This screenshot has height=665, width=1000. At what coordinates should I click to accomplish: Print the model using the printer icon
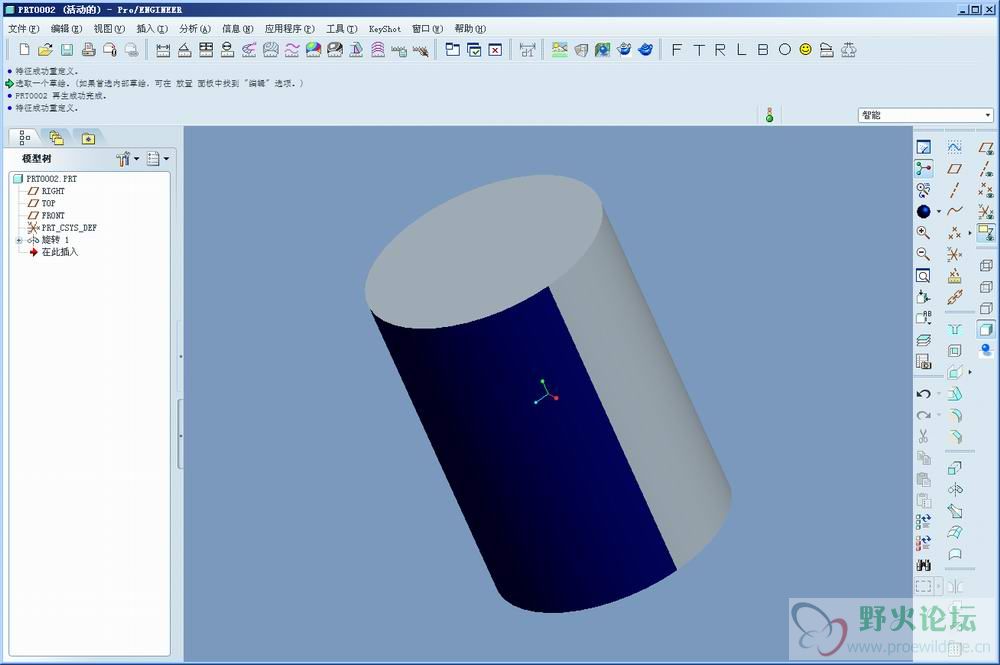(x=89, y=50)
